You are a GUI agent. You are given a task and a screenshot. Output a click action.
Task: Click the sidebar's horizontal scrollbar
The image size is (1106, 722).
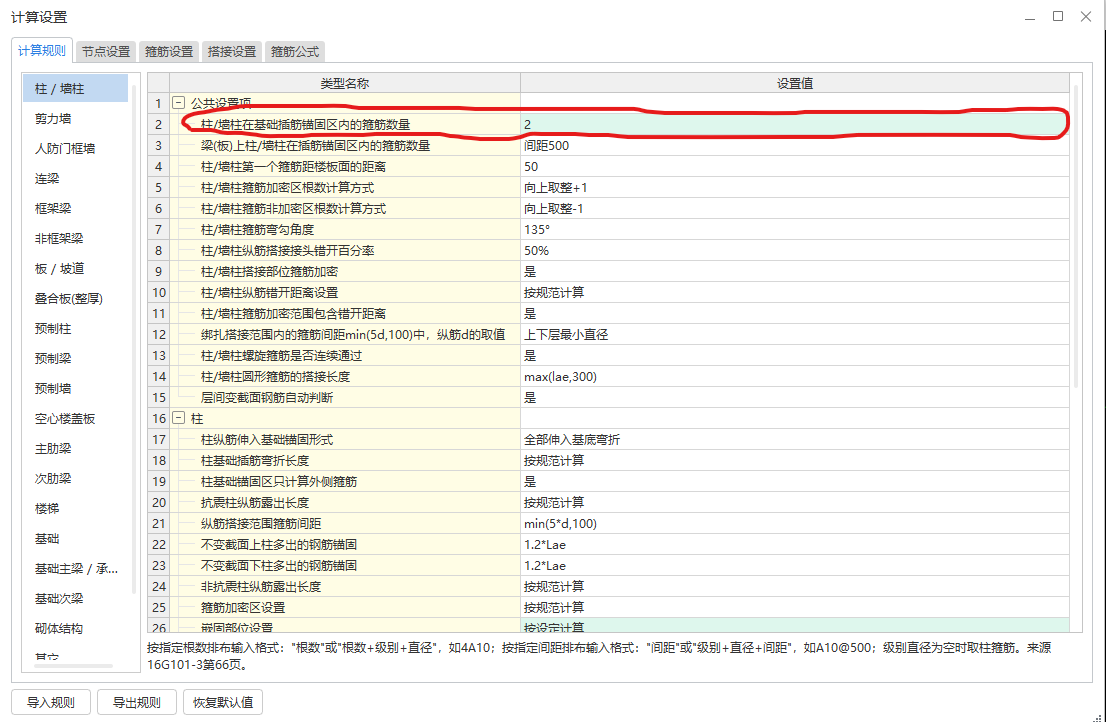point(71,665)
